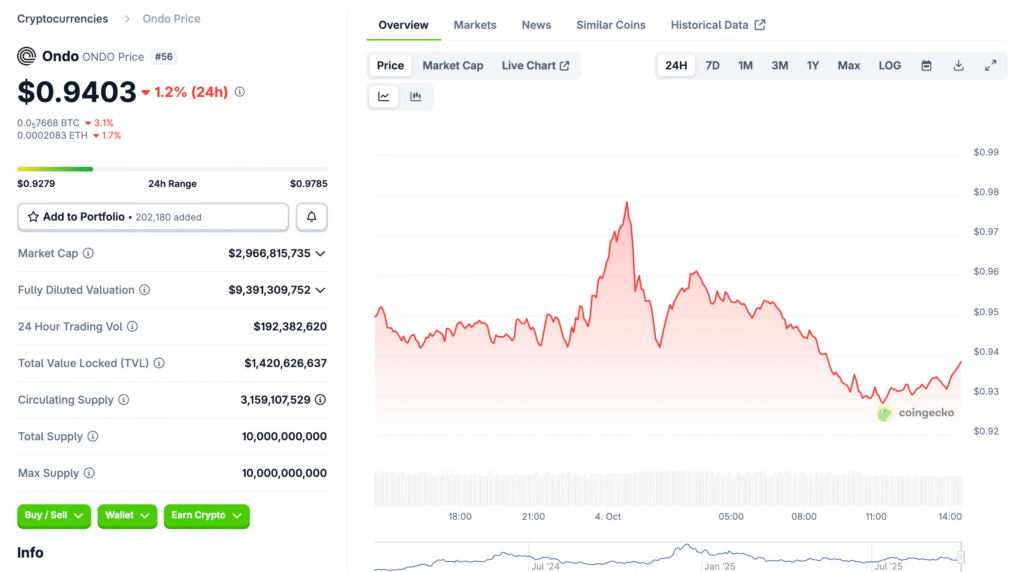This screenshot has width=1024, height=572.
Task: Expand the Market Cap value chevron
Action: 320,254
